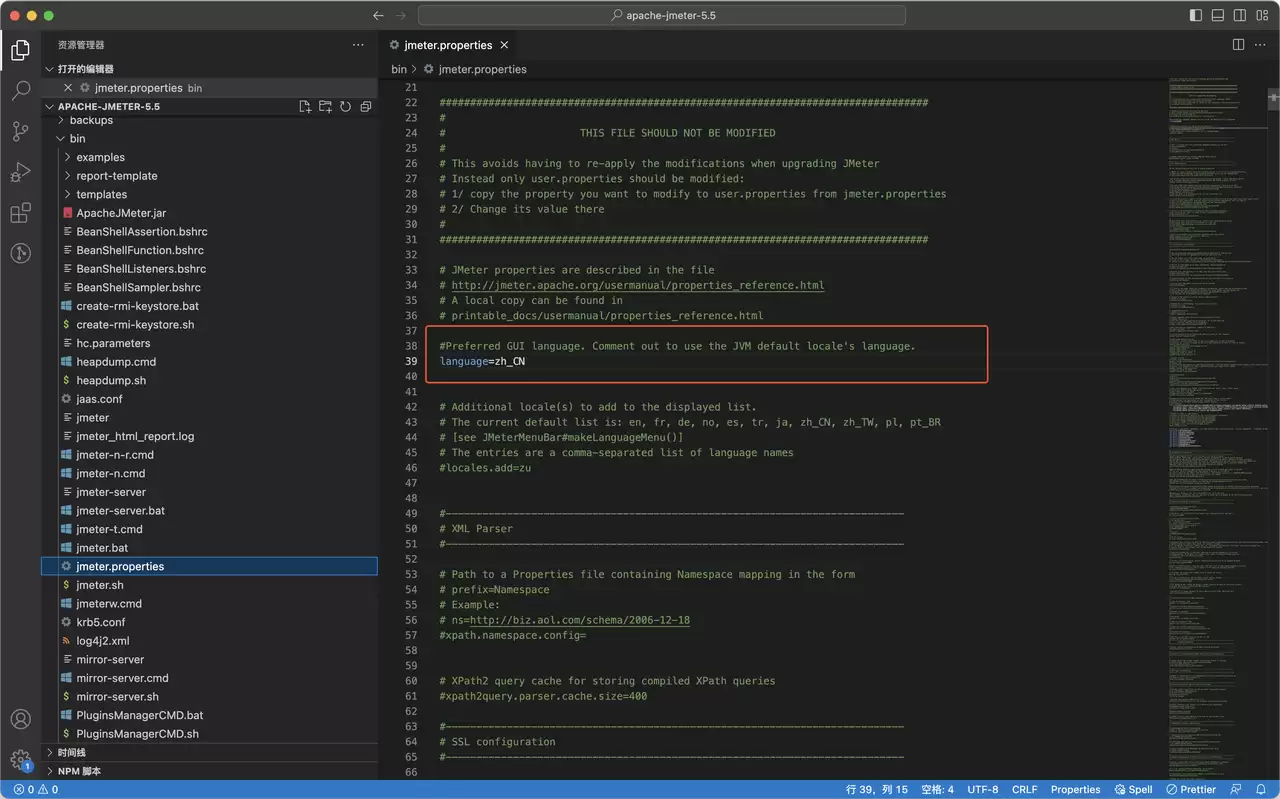The width and height of the screenshot is (1280, 799).
Task: Click the New Folder icon in explorer header
Action: 325,107
